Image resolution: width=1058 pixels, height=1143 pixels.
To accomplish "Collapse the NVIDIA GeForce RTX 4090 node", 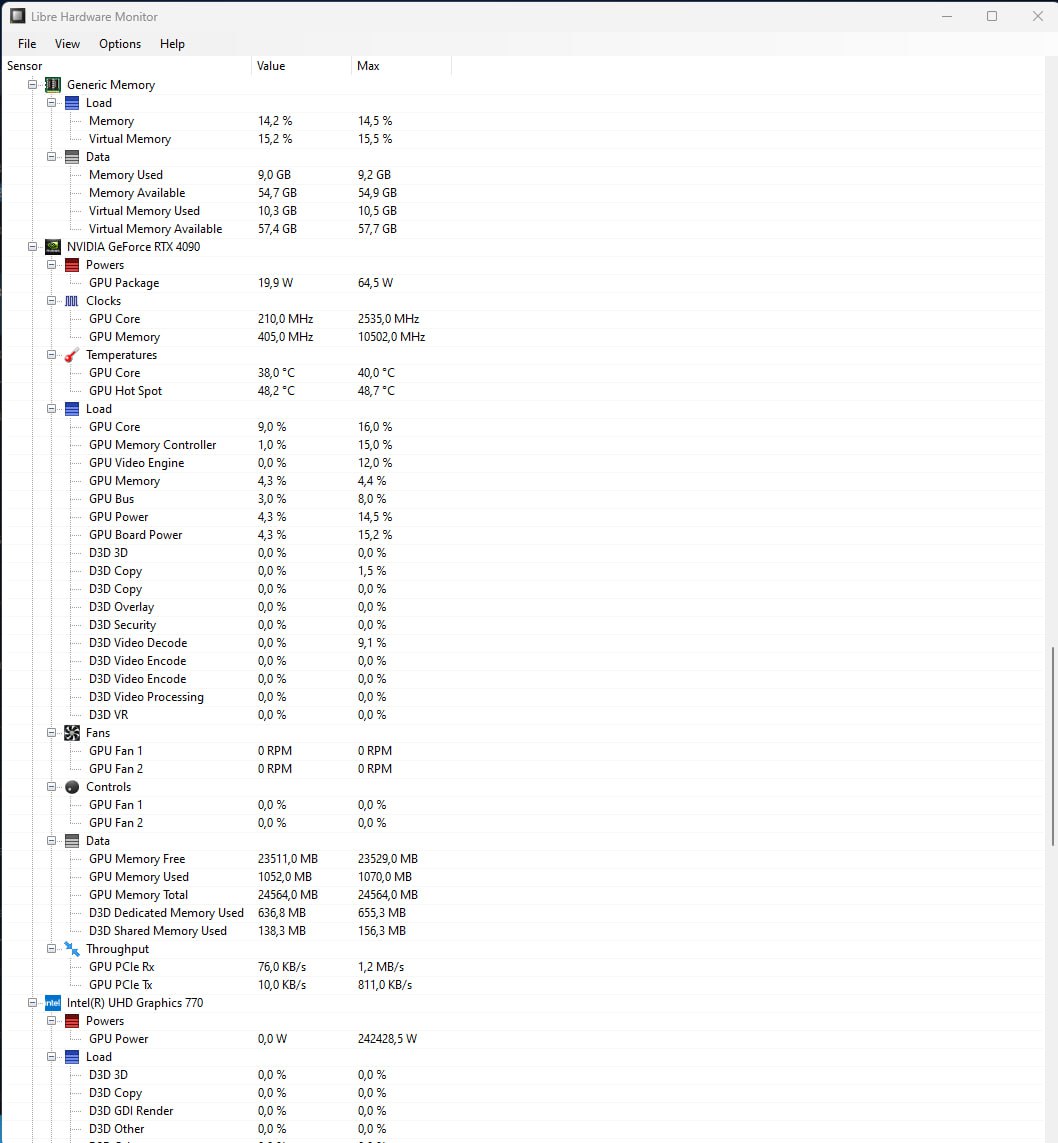I will (32, 246).
